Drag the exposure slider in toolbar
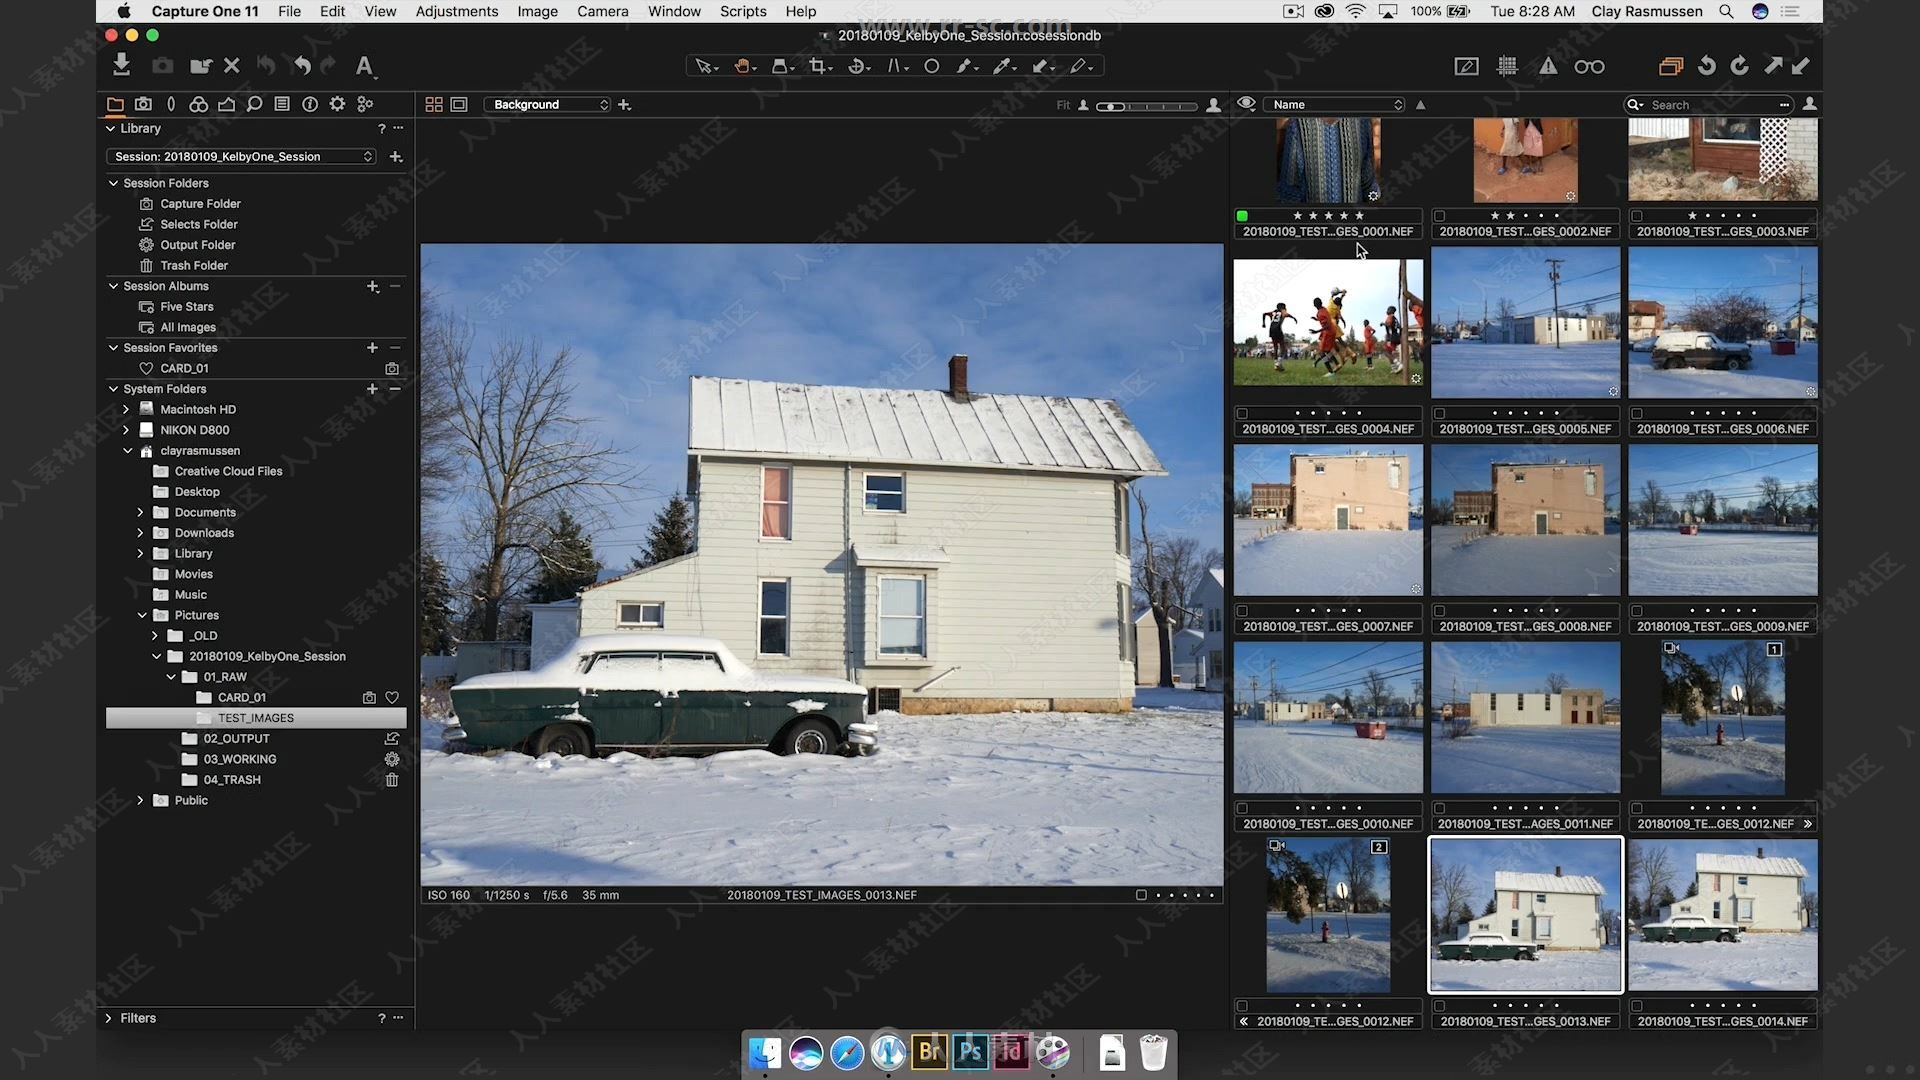Image resolution: width=1920 pixels, height=1080 pixels. pos(1118,104)
